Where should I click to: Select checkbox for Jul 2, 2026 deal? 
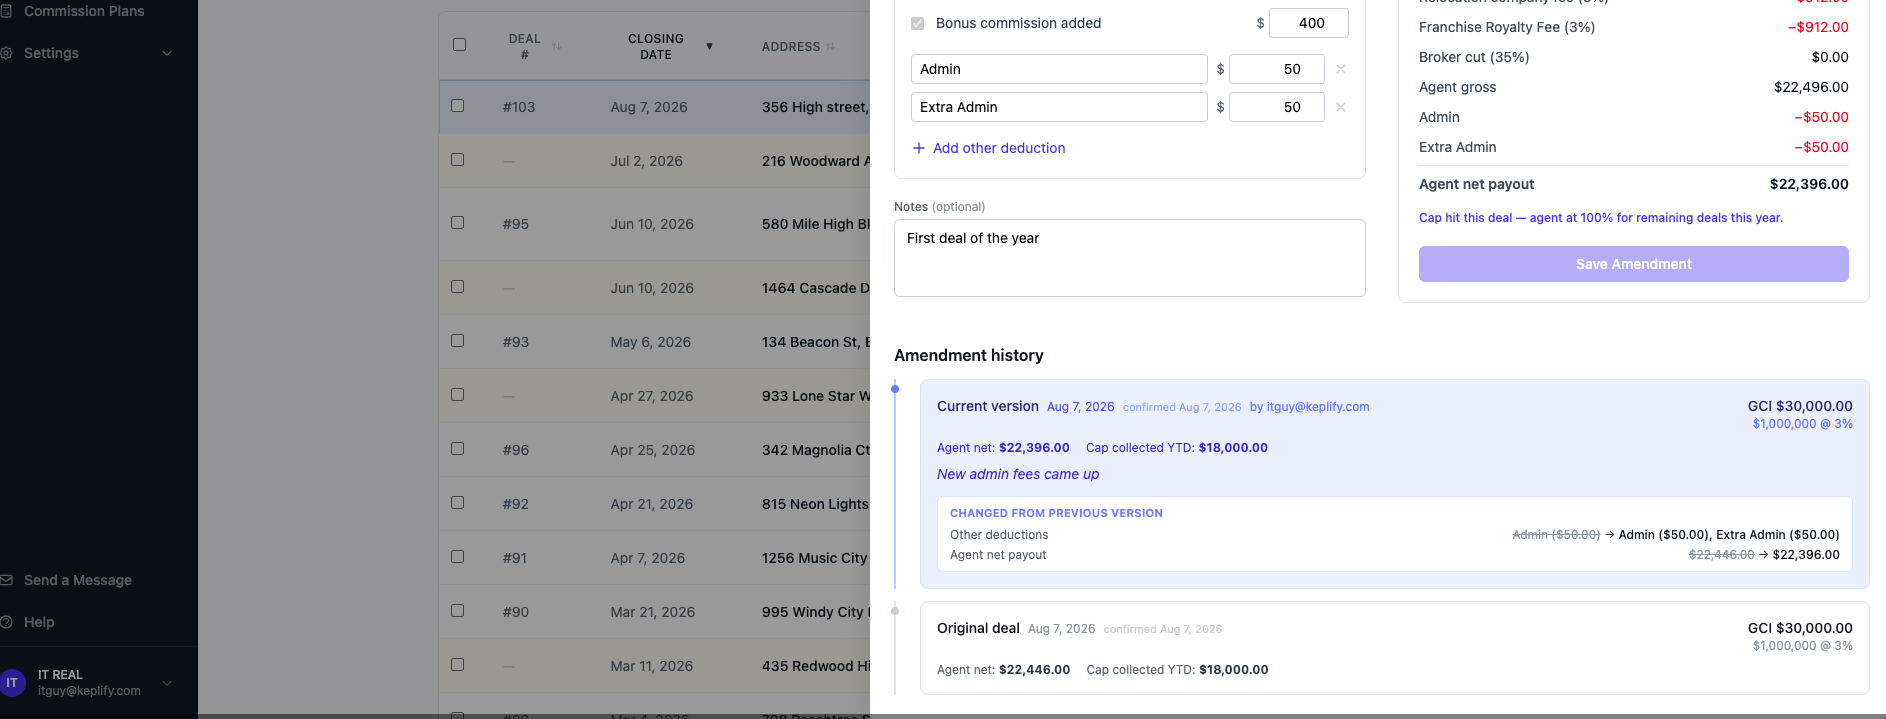458,160
